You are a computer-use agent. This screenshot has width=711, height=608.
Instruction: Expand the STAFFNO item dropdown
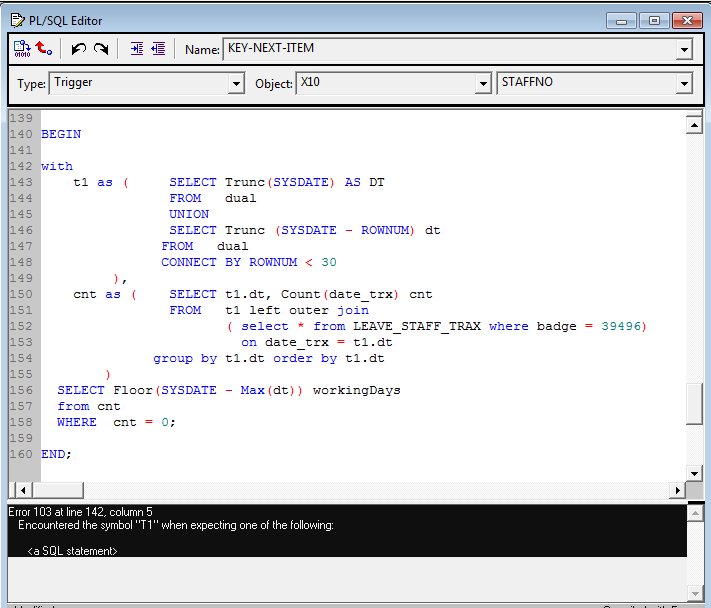click(684, 84)
